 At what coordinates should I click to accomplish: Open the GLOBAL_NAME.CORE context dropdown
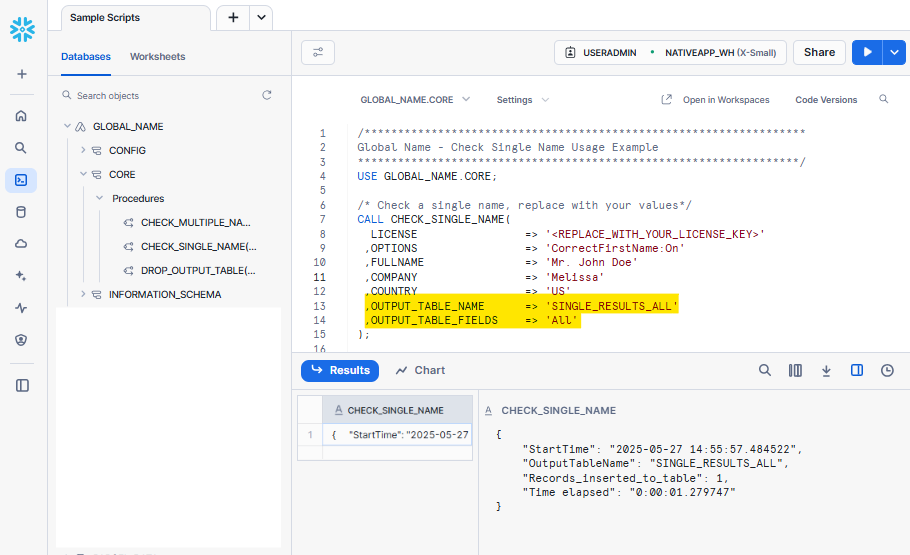[x=415, y=100]
